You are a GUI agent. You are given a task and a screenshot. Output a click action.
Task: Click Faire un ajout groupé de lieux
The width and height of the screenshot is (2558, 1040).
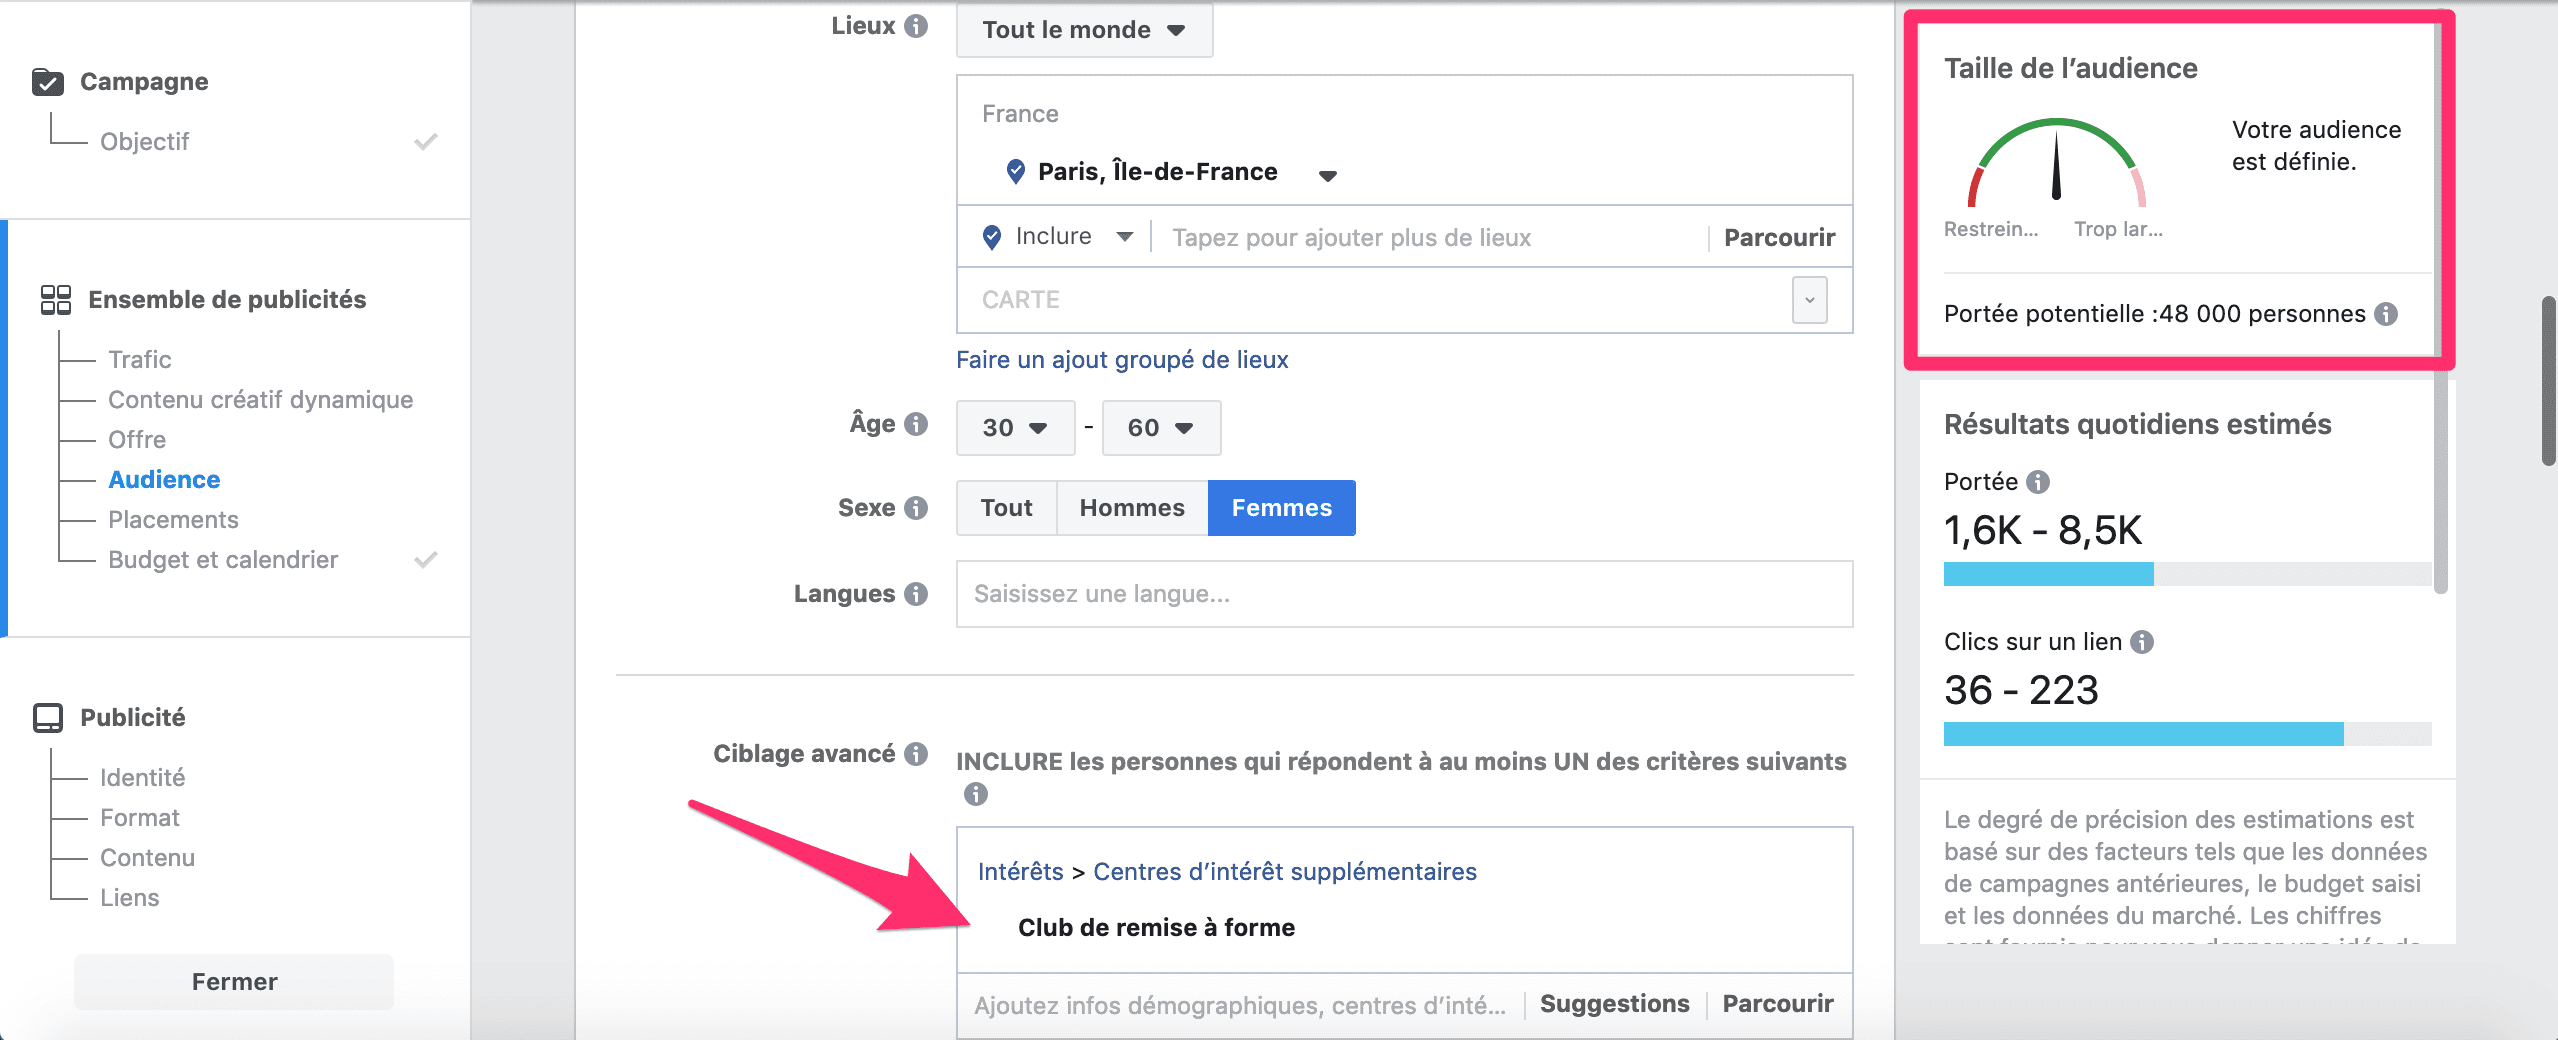click(1122, 360)
